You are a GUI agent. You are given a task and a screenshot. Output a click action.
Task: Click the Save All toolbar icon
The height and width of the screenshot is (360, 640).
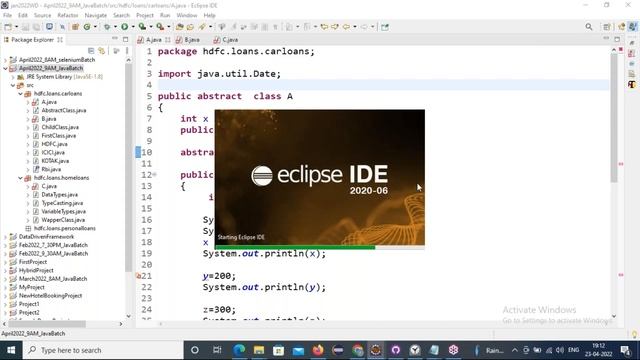[36, 27]
